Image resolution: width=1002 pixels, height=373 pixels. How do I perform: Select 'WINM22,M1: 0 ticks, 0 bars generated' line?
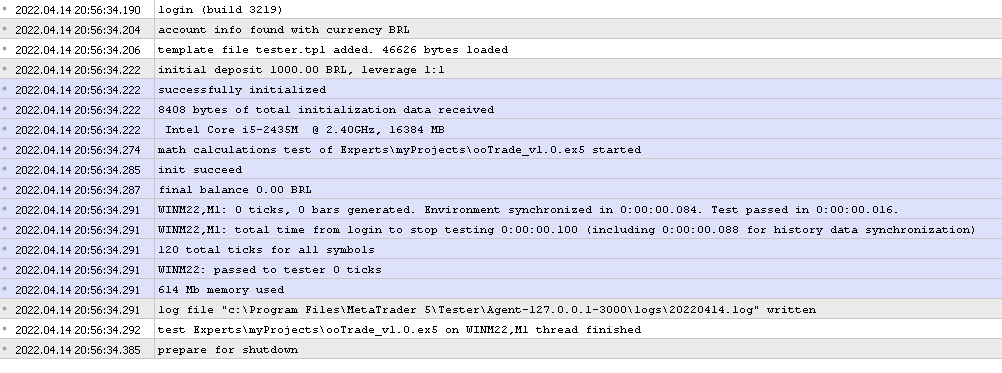coord(528,209)
